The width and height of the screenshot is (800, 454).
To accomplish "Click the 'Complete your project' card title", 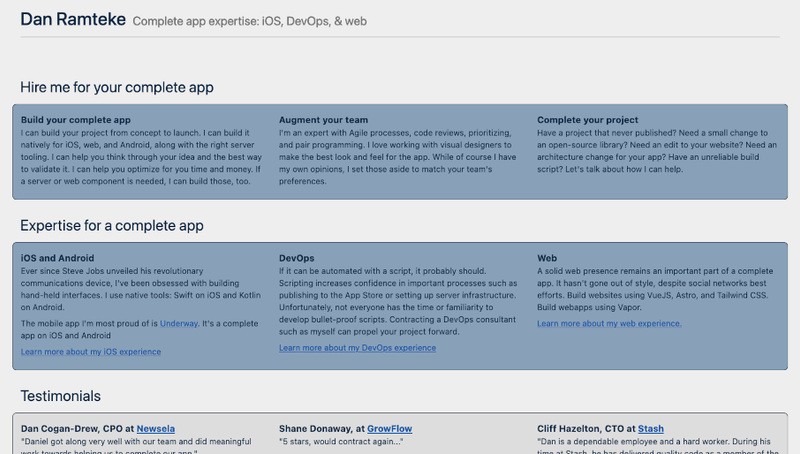I will [x=587, y=120].
